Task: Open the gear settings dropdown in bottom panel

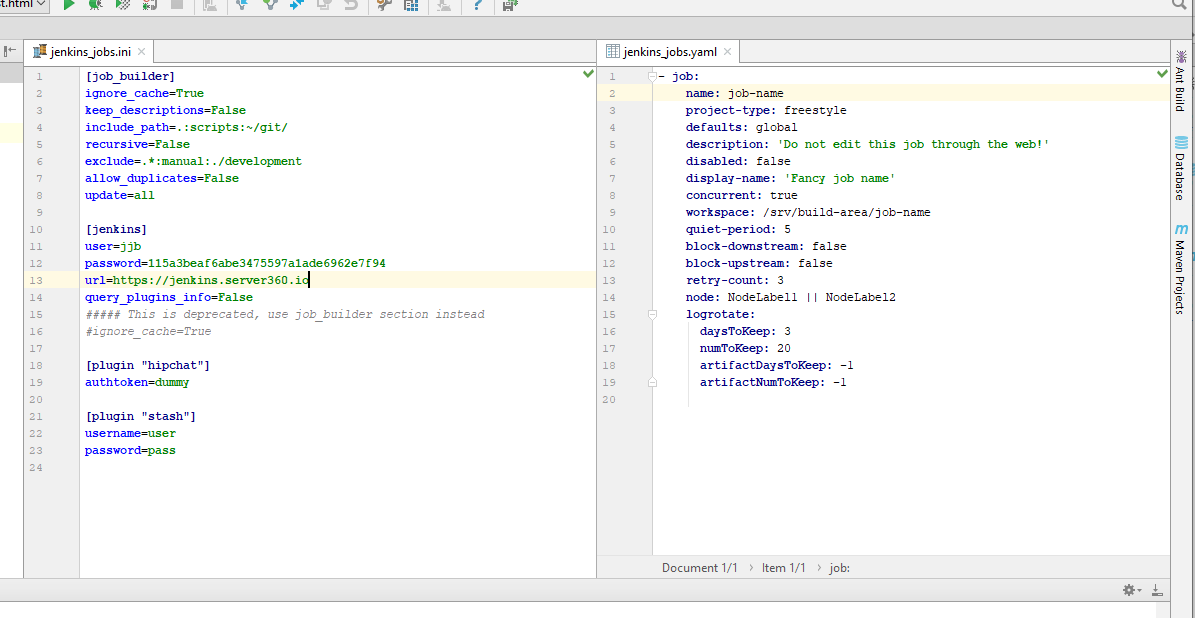Action: click(1132, 590)
